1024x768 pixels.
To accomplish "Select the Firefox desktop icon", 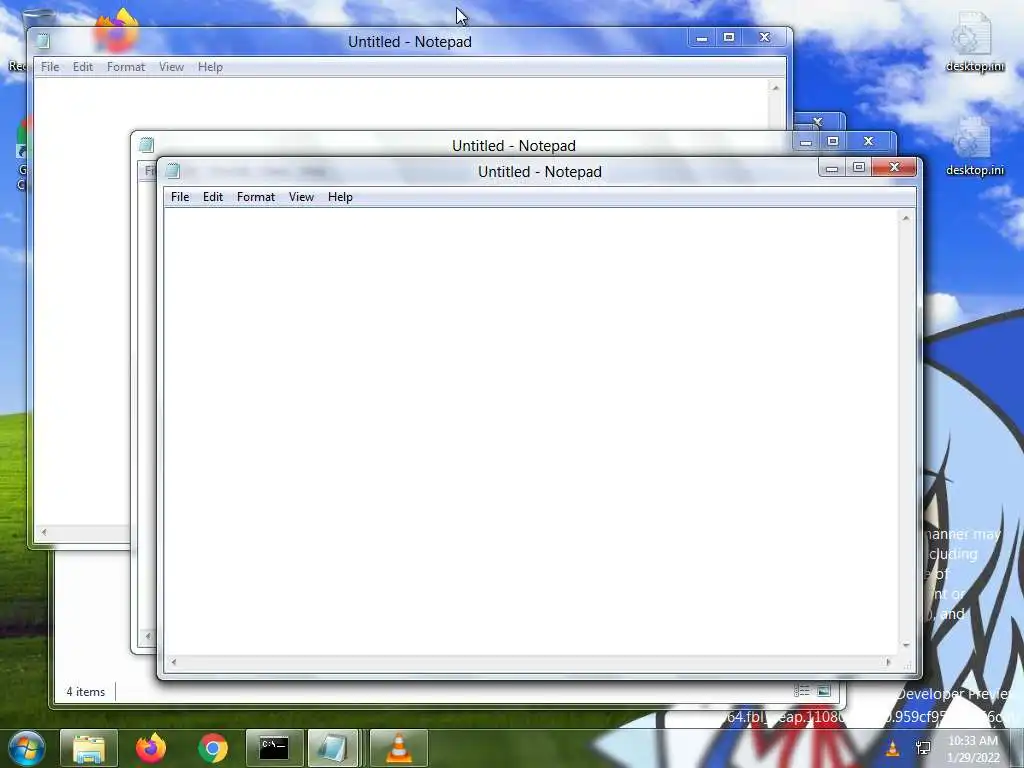I will click(118, 29).
